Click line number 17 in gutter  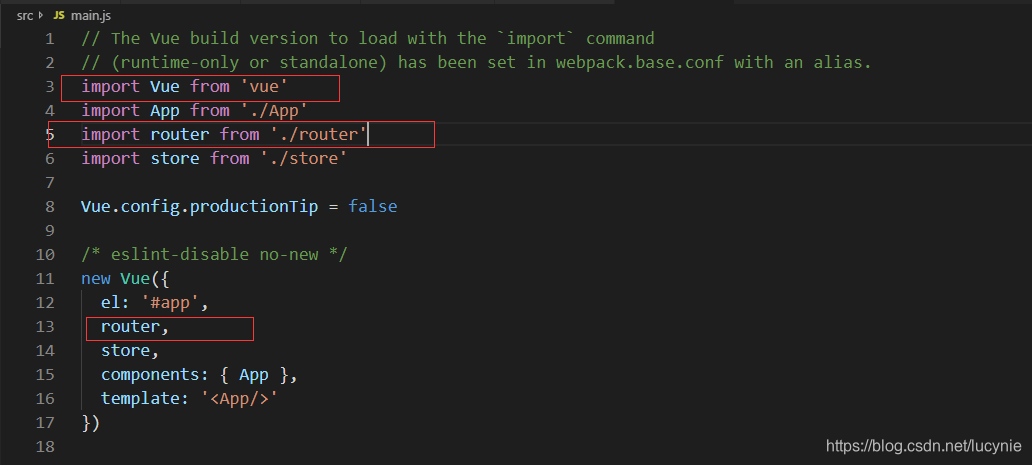pyautogui.click(x=45, y=422)
